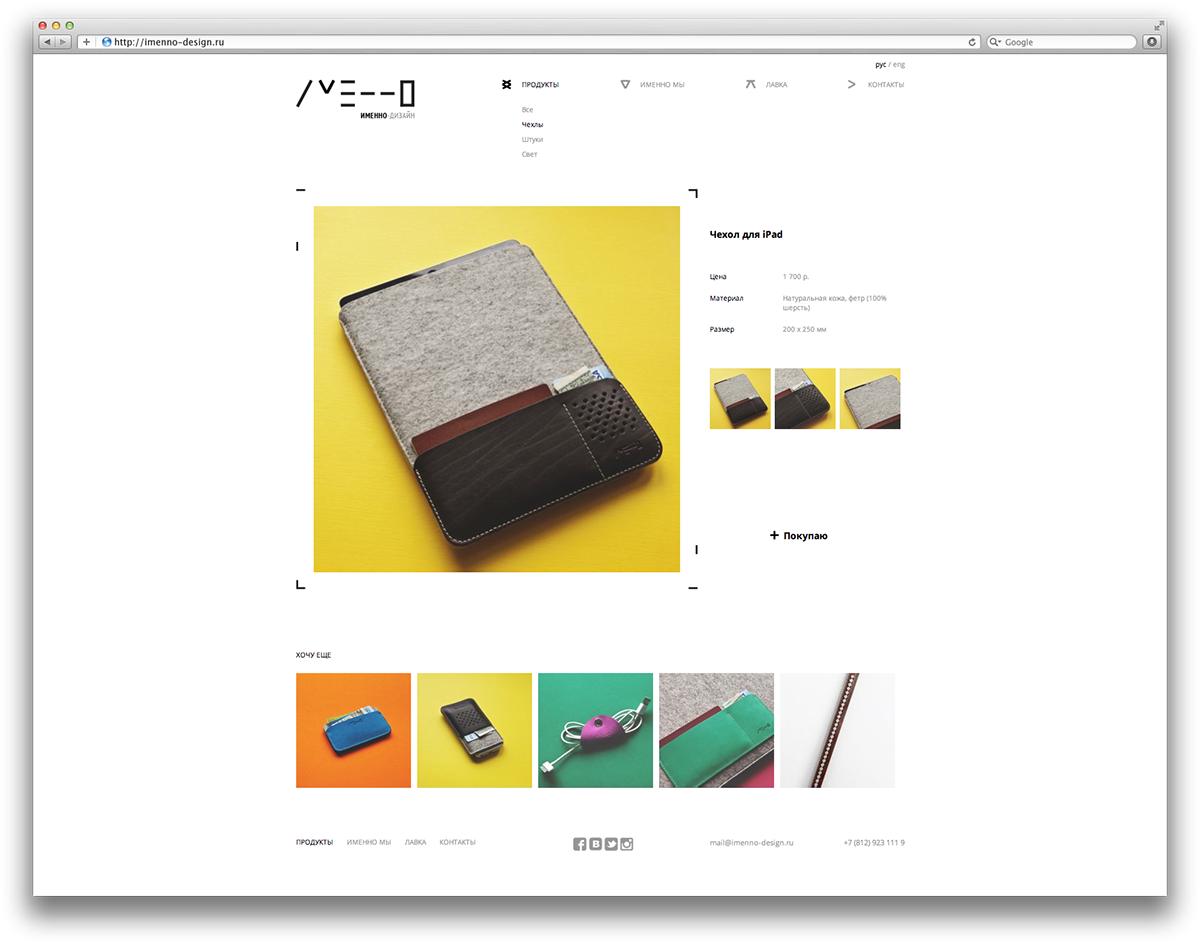Open the Контакты top menu item

(886, 85)
